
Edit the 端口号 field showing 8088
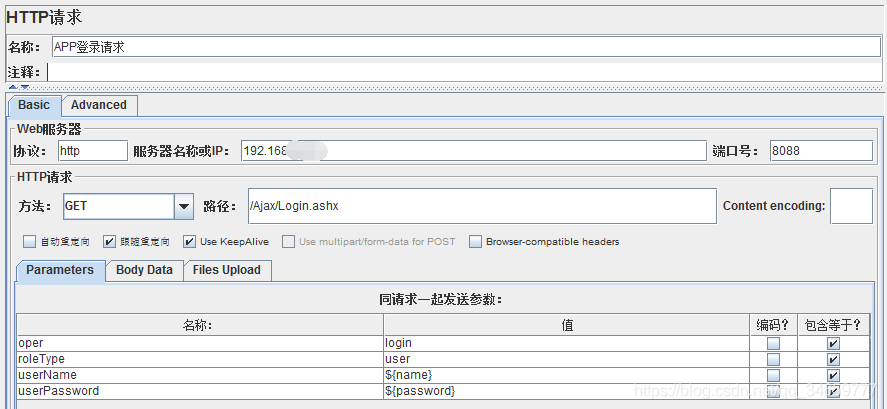coord(821,151)
